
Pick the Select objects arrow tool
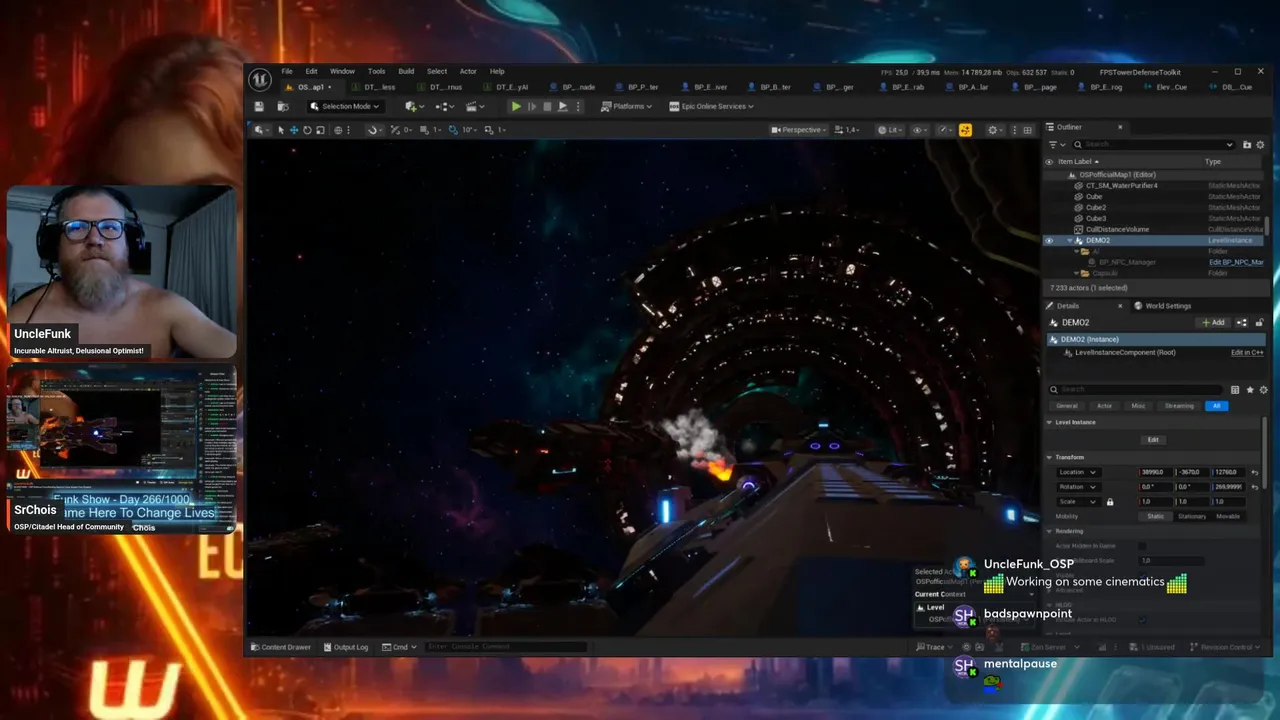pos(281,130)
